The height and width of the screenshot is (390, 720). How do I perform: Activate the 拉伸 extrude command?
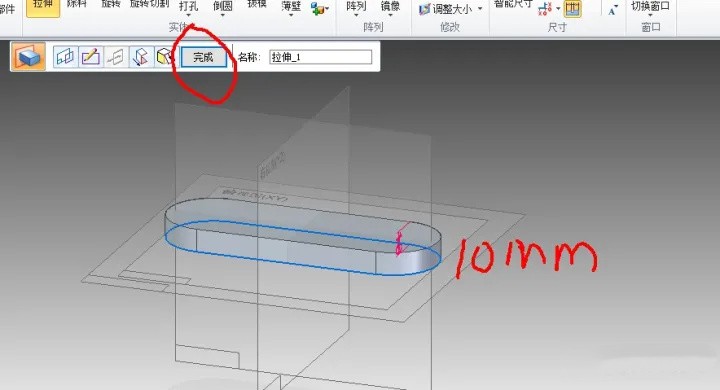tap(43, 6)
